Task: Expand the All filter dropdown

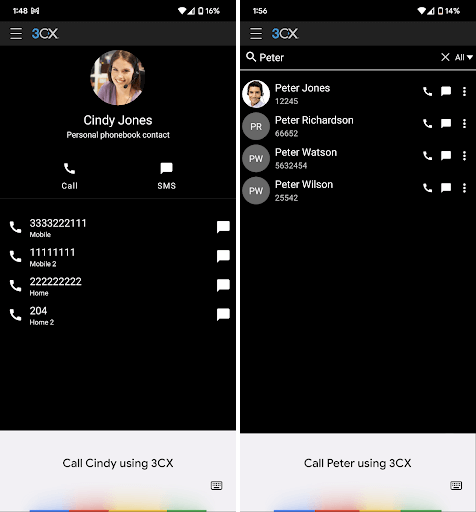Action: 464,57
